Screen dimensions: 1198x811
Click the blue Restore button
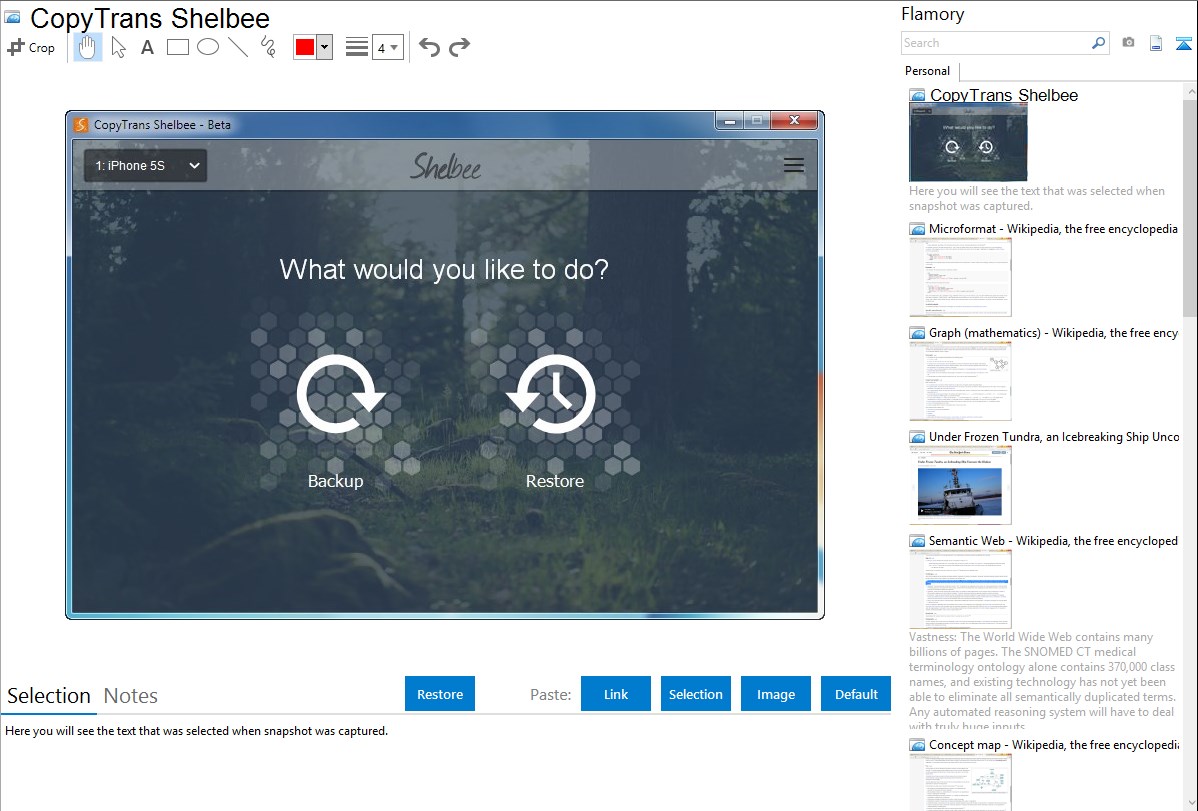pyautogui.click(x=440, y=694)
